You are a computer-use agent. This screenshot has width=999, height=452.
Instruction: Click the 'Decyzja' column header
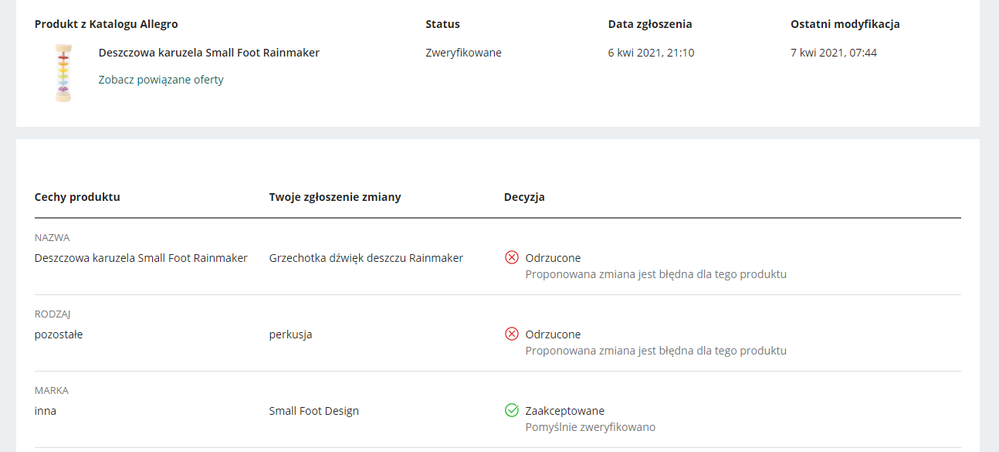click(x=524, y=197)
